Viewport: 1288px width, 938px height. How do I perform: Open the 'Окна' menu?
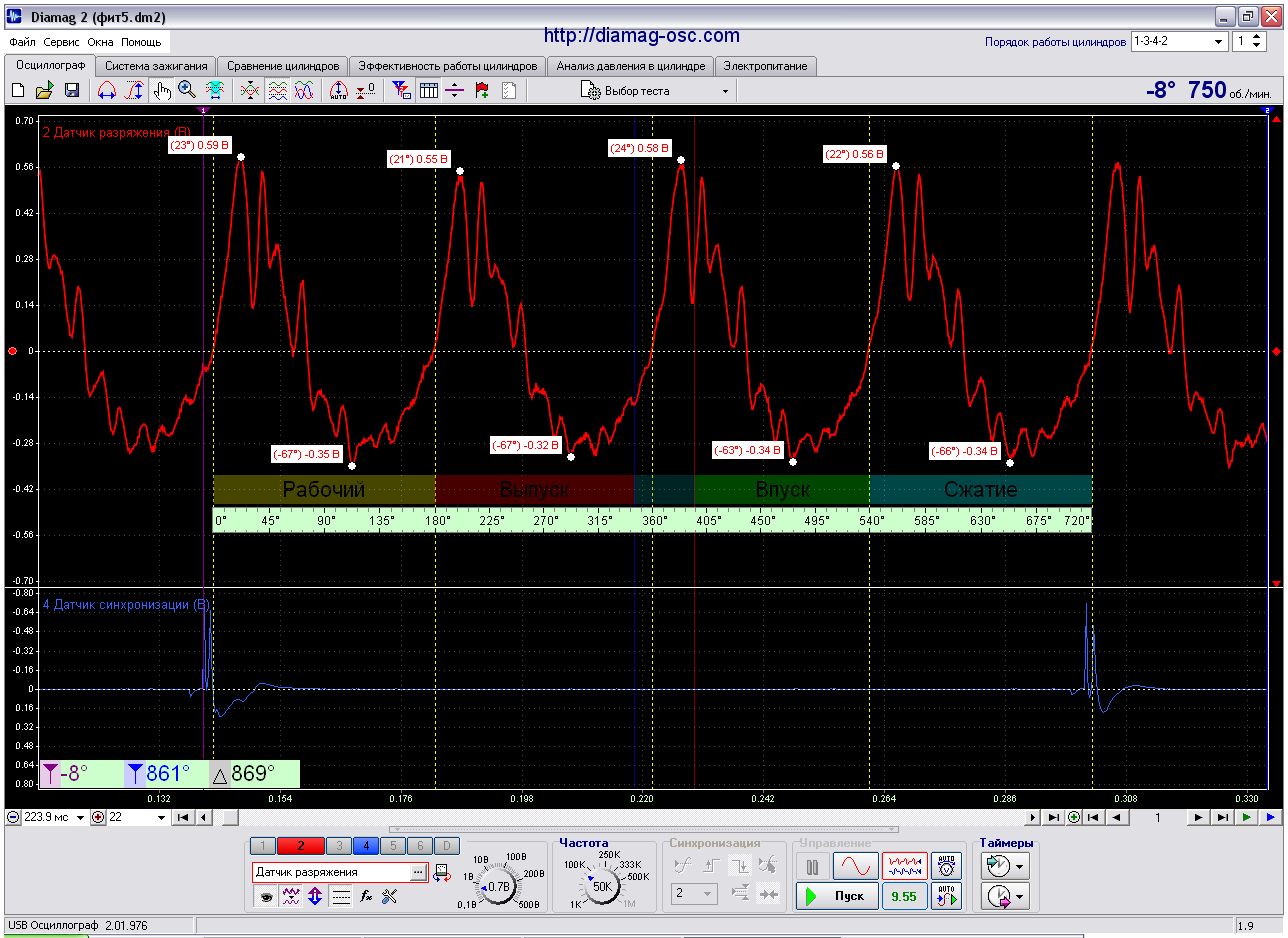pyautogui.click(x=100, y=43)
